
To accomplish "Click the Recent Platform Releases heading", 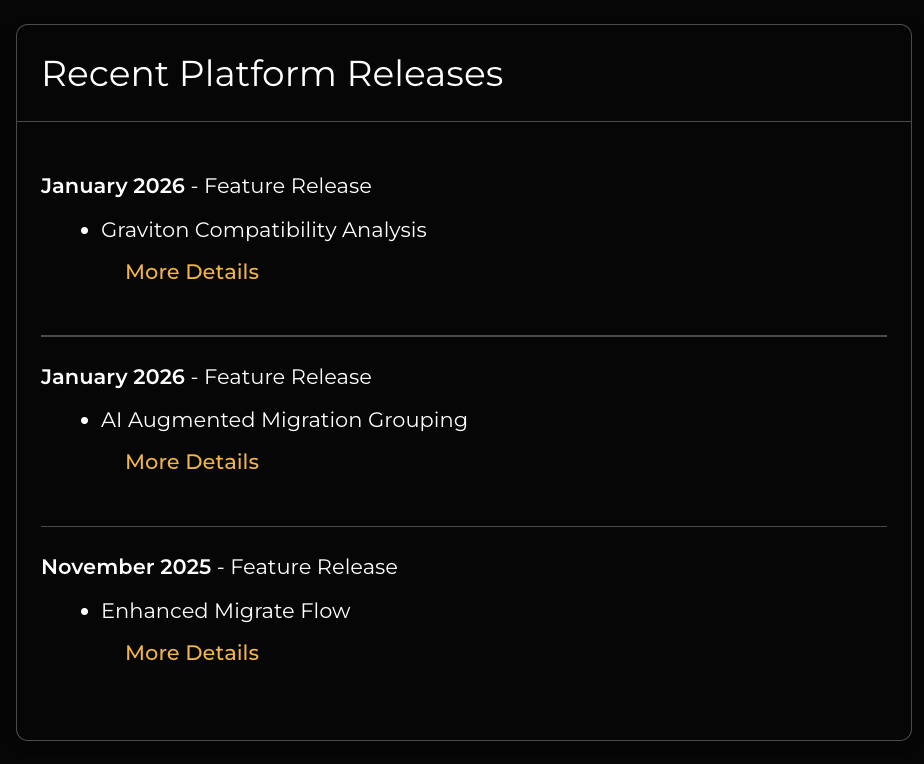I will pyautogui.click(x=272, y=74).
